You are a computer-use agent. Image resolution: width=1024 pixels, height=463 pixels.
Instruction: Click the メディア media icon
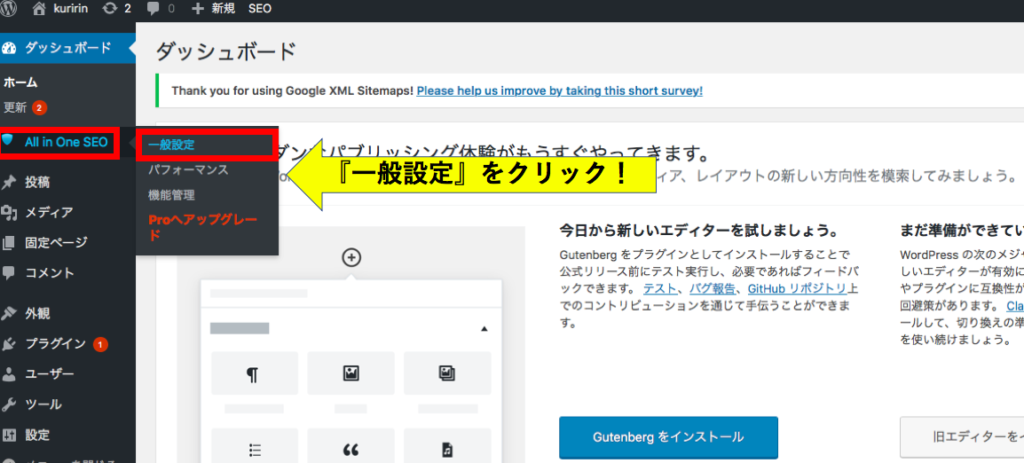pos(8,212)
